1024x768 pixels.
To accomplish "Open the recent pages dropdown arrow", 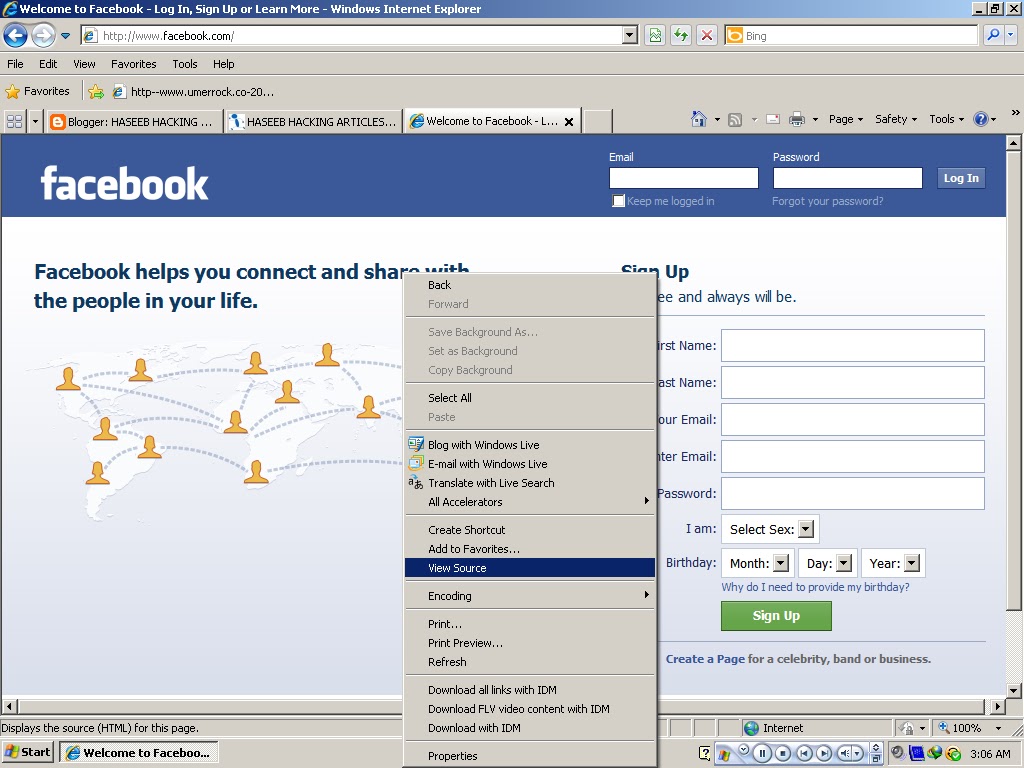I will (65, 36).
